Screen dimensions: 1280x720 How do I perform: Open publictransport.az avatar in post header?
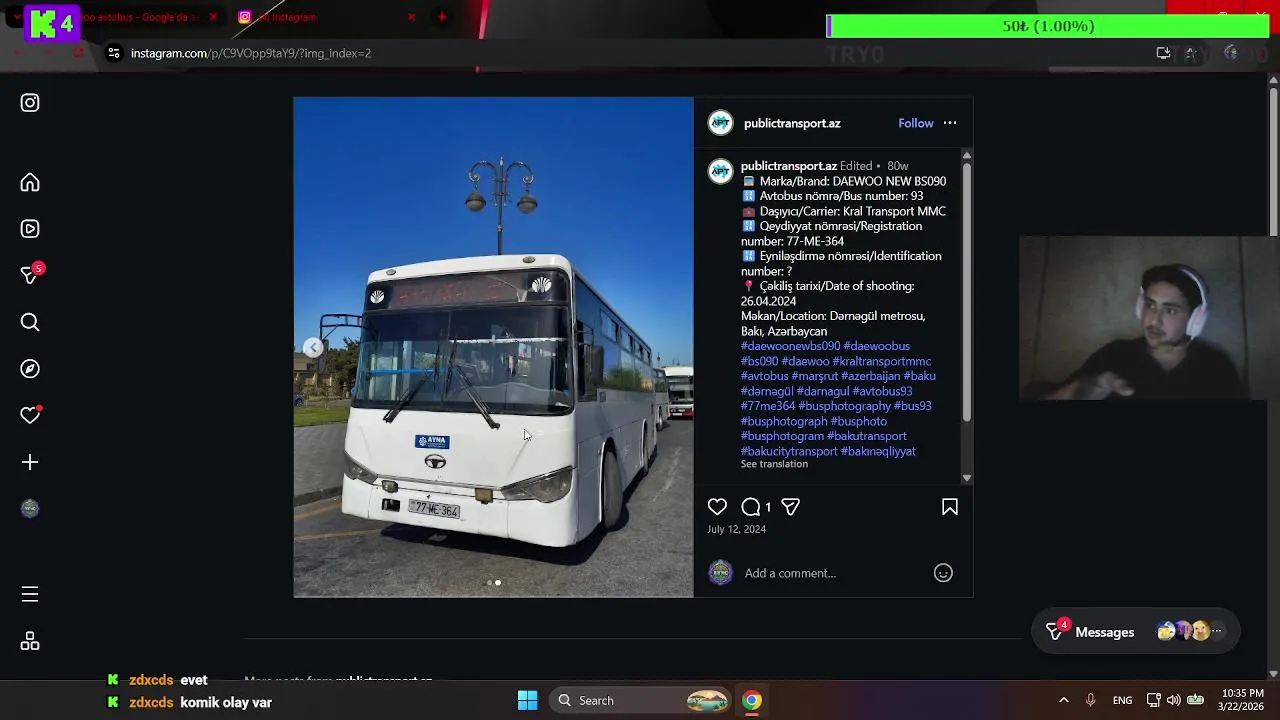[721, 123]
